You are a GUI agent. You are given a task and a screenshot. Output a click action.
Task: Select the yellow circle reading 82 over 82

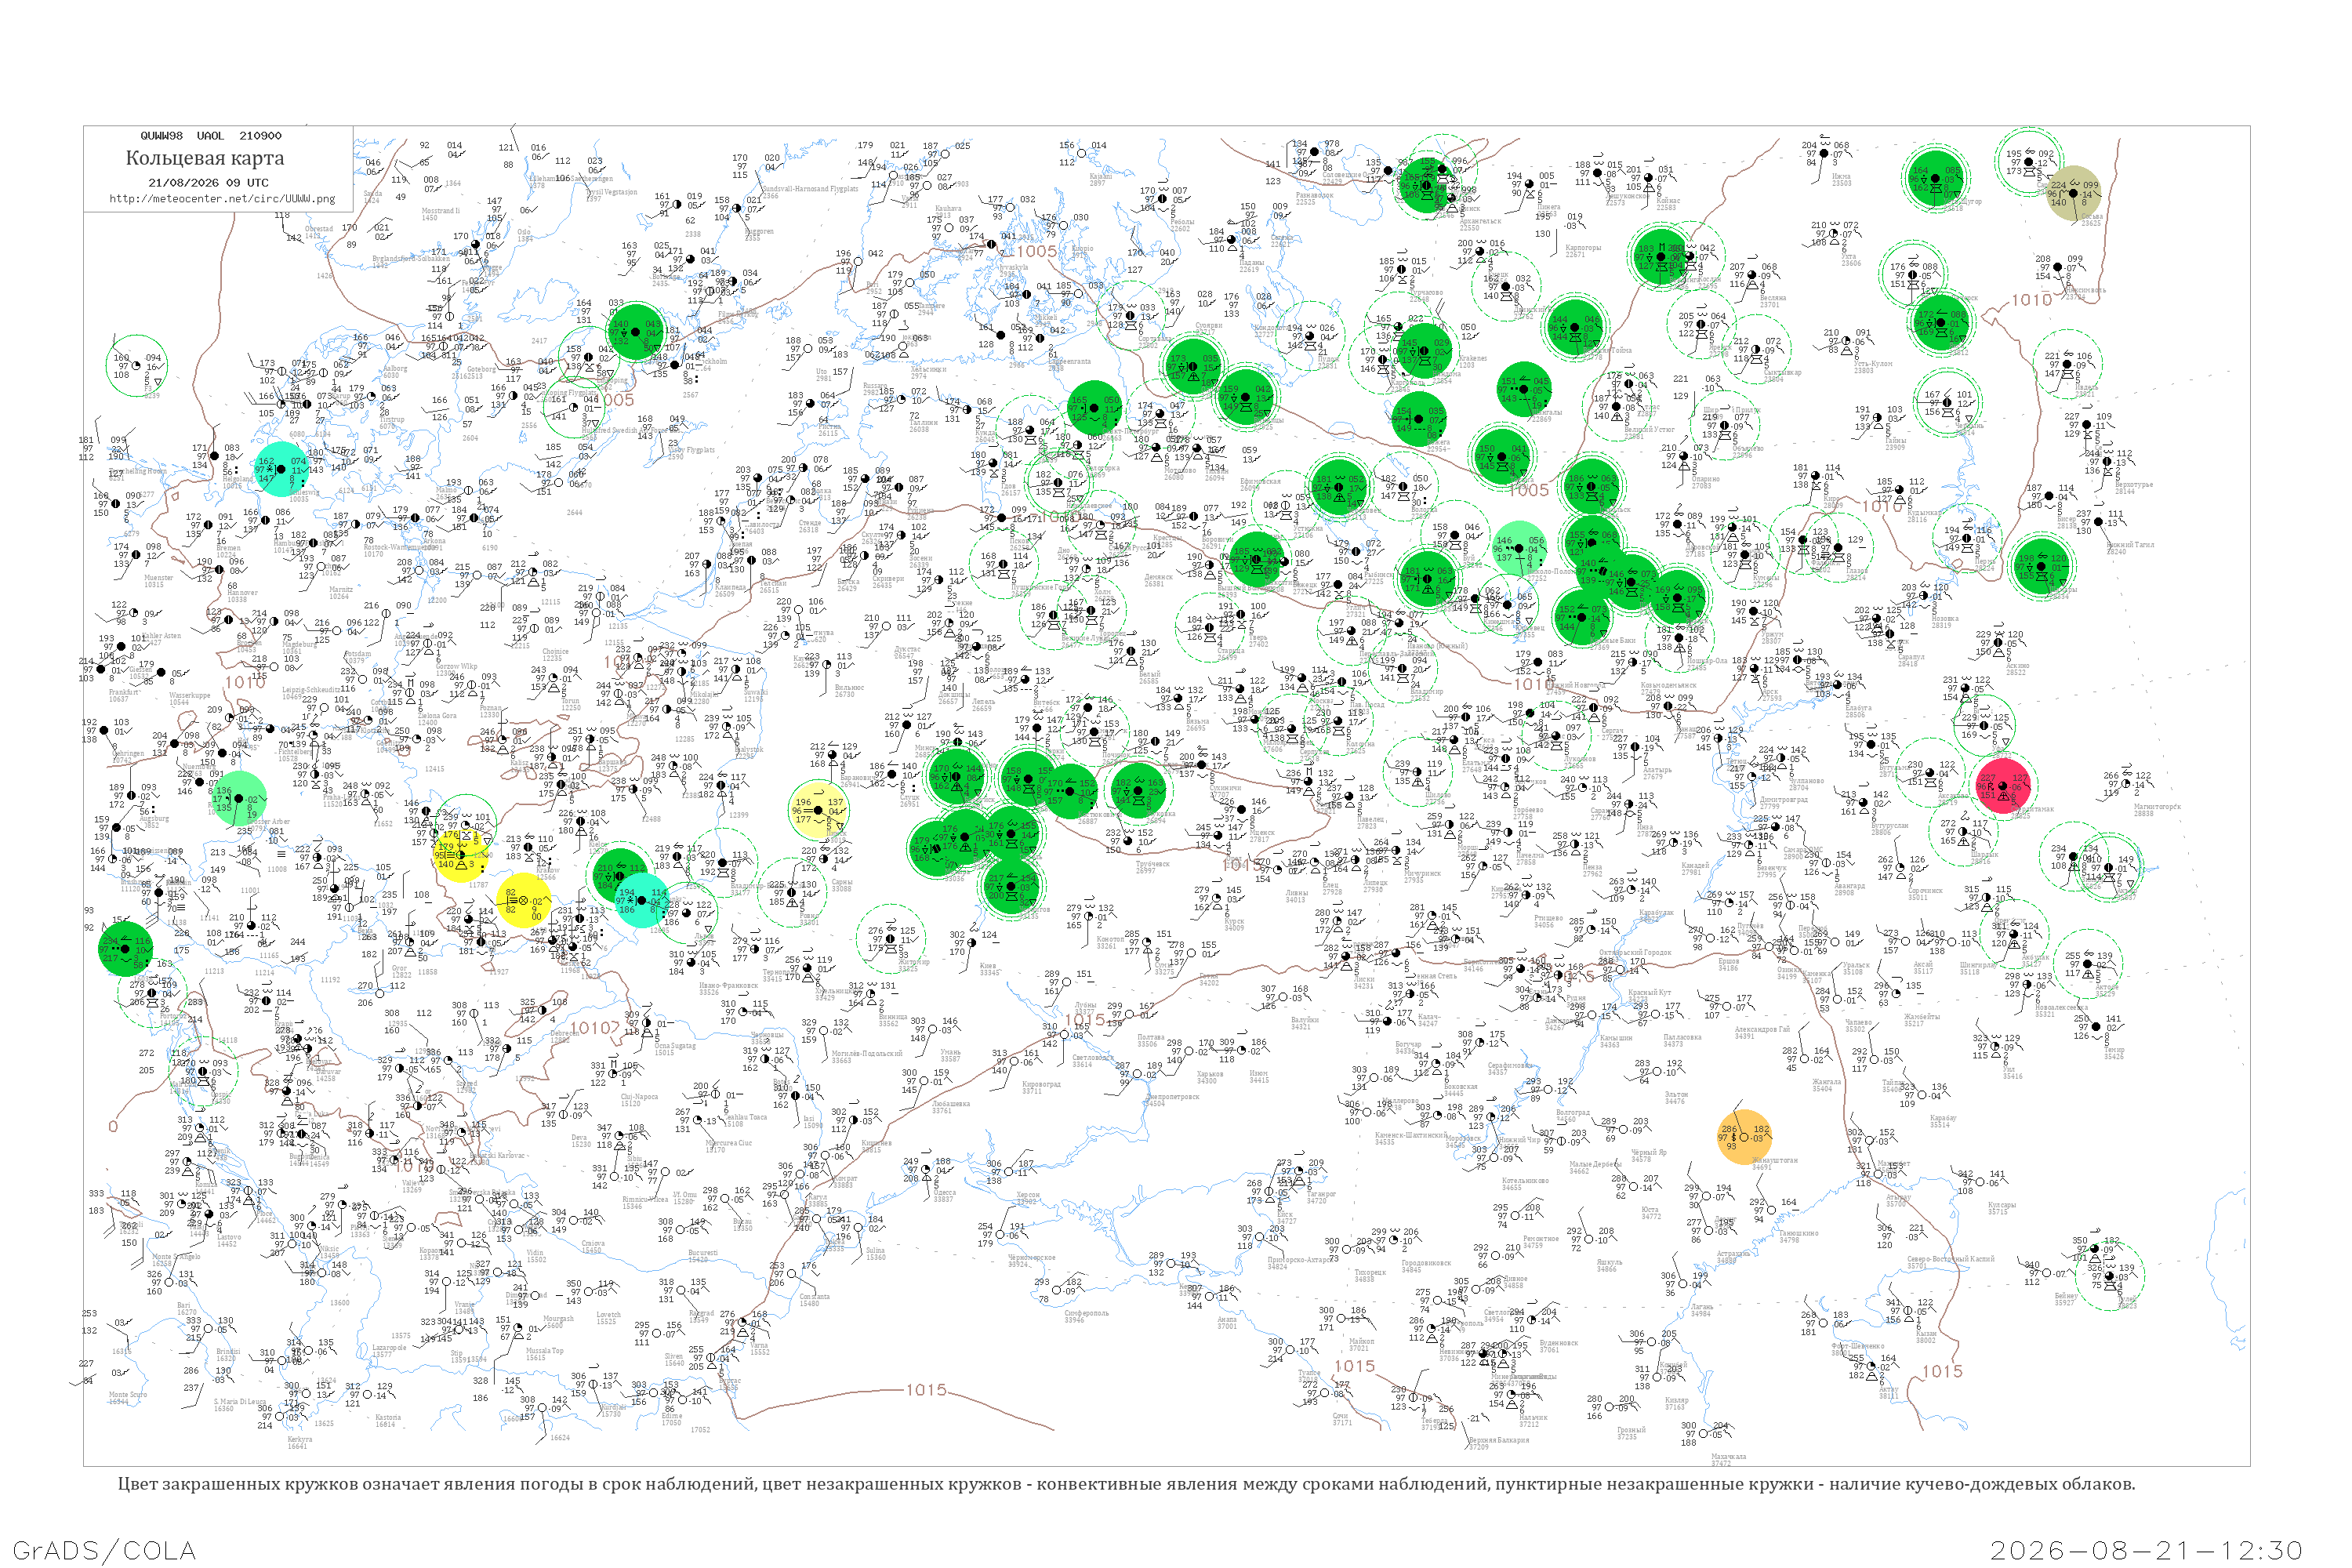pyautogui.click(x=524, y=900)
